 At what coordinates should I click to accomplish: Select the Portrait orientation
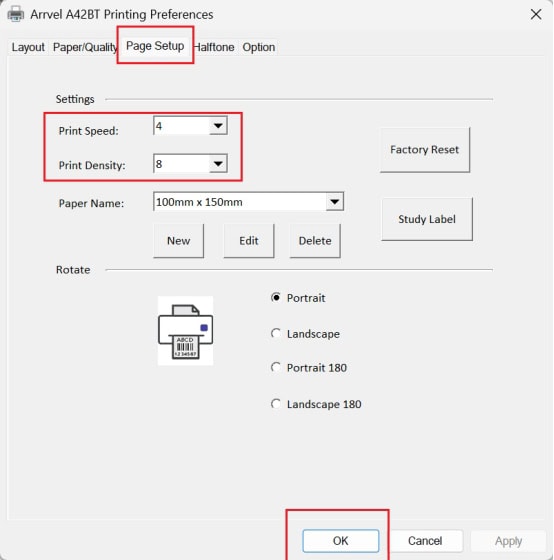coord(276,298)
